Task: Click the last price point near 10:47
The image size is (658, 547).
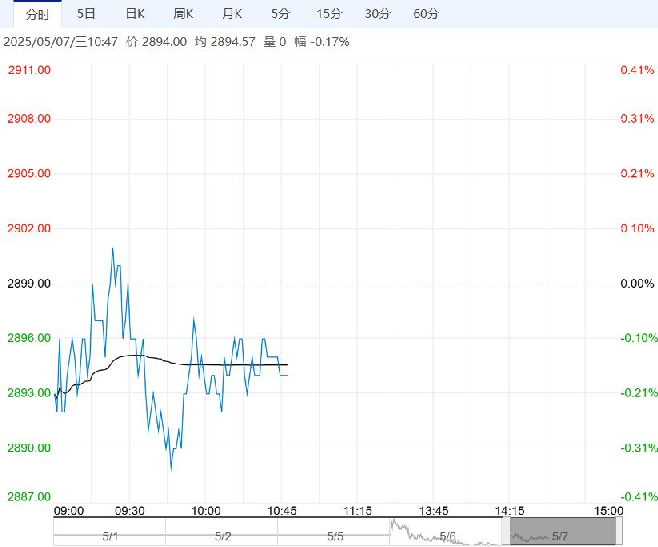Action: point(287,375)
